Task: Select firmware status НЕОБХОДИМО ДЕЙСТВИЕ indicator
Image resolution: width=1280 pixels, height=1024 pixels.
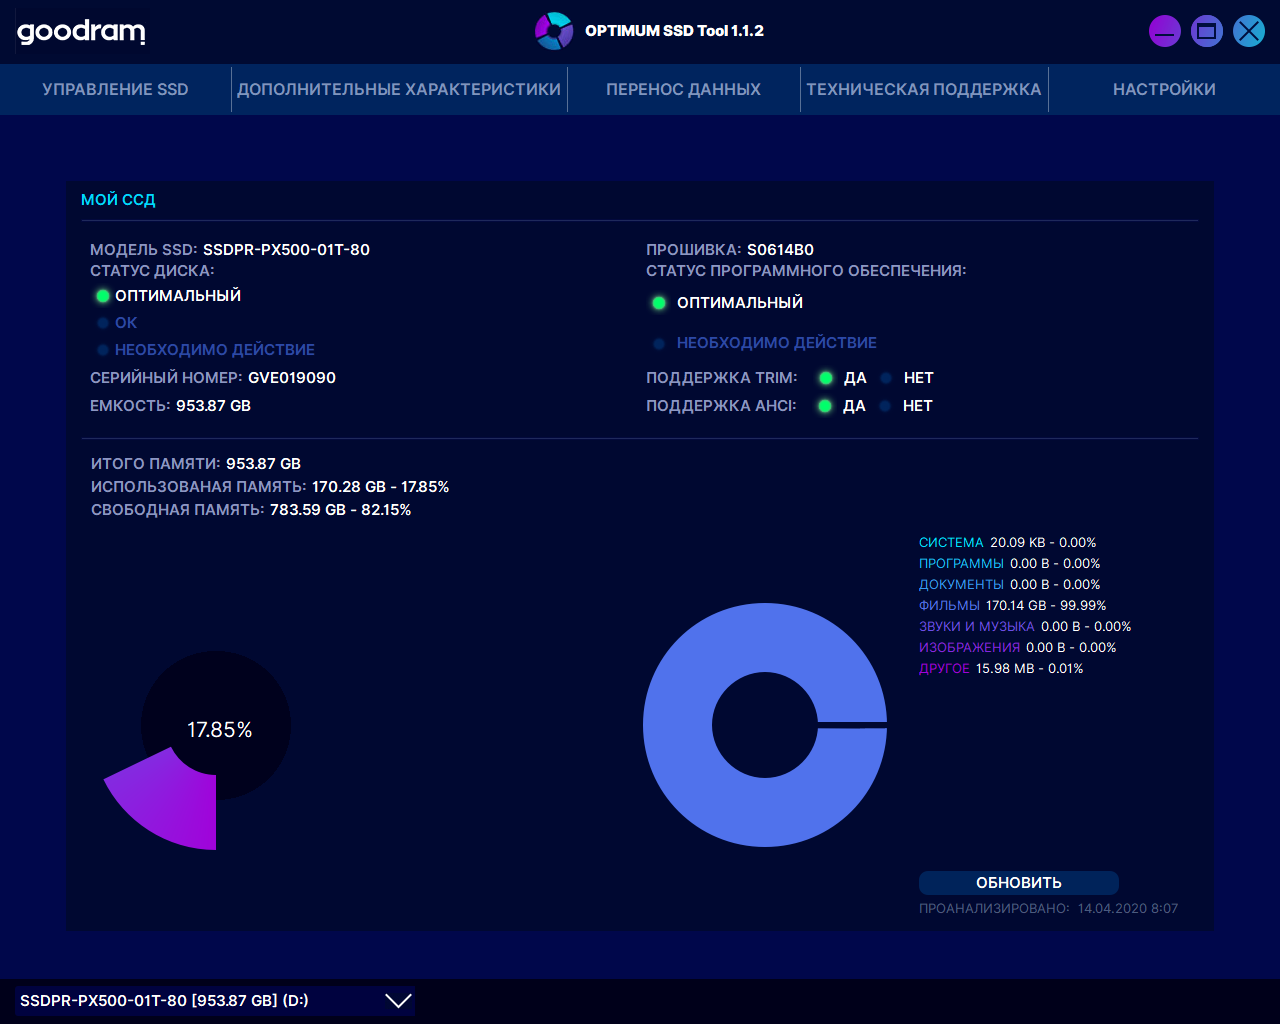Action: point(659,343)
